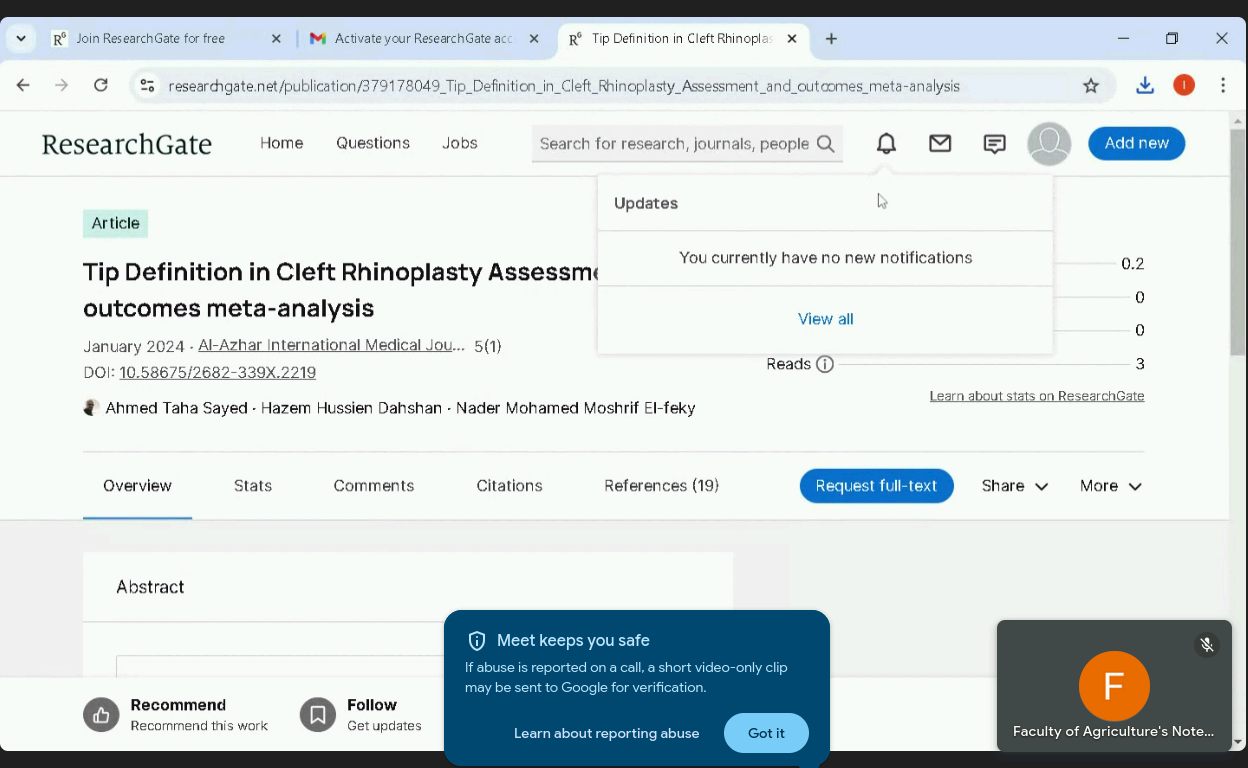Click the Article type badge
Image resolution: width=1248 pixels, height=768 pixels.
point(115,224)
